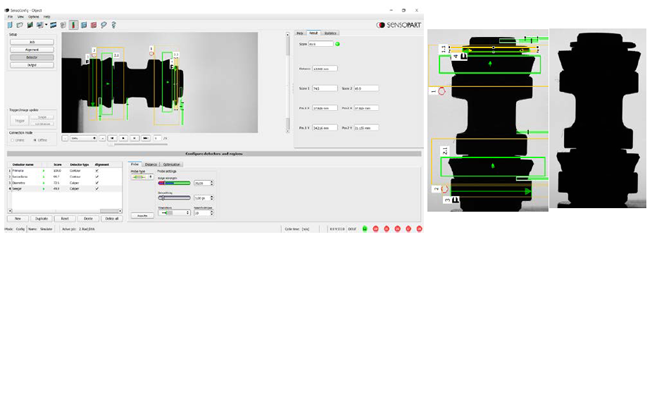Image resolution: width=650 pixels, height=400 pixels.
Task: Switch to the Result tab
Action: (313, 33)
